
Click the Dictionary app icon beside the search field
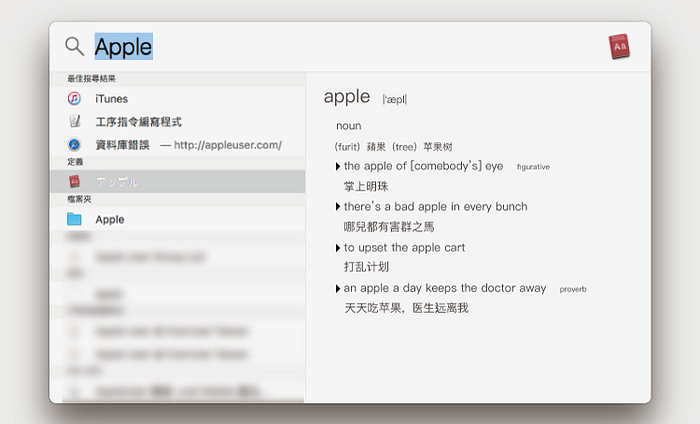[619, 46]
